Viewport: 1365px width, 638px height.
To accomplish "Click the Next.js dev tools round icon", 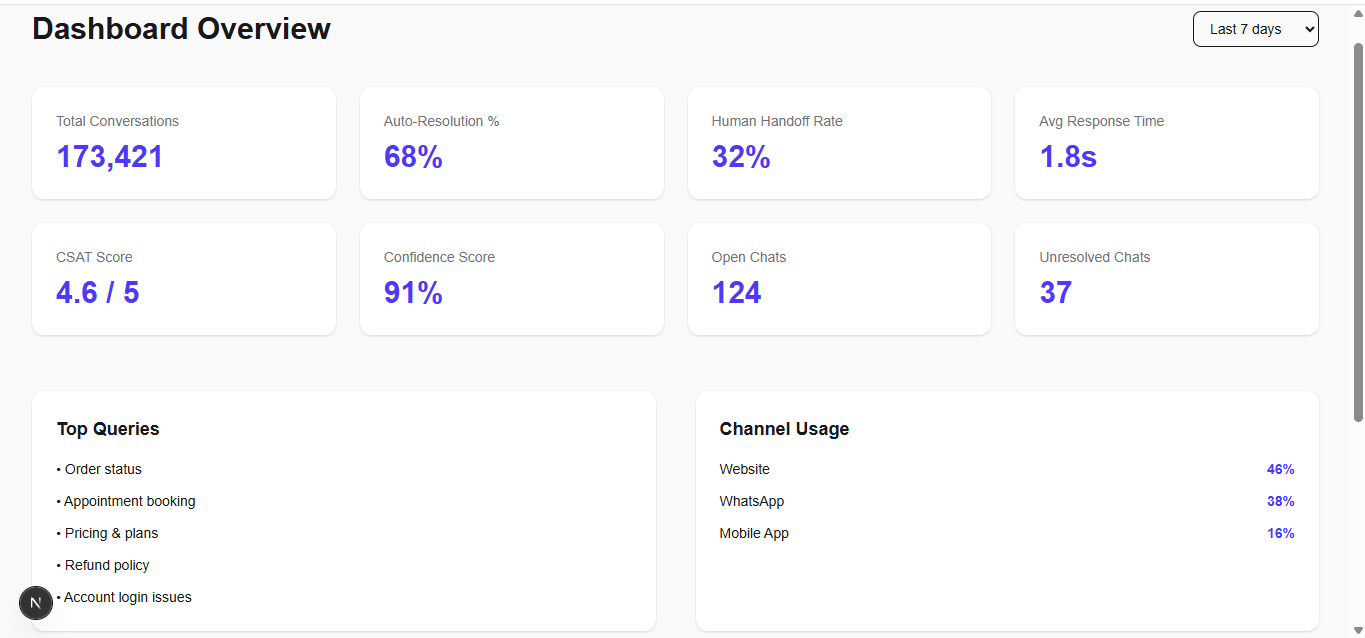I will [36, 603].
